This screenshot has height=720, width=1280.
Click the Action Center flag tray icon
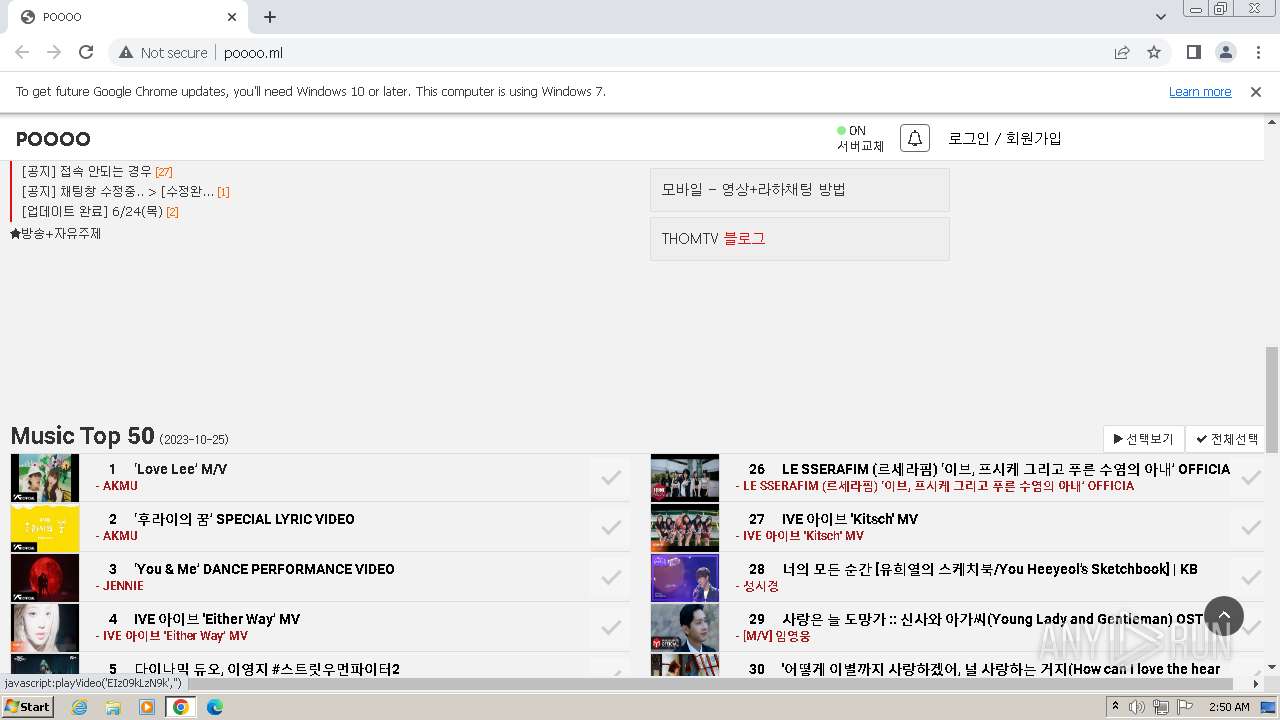1184,707
